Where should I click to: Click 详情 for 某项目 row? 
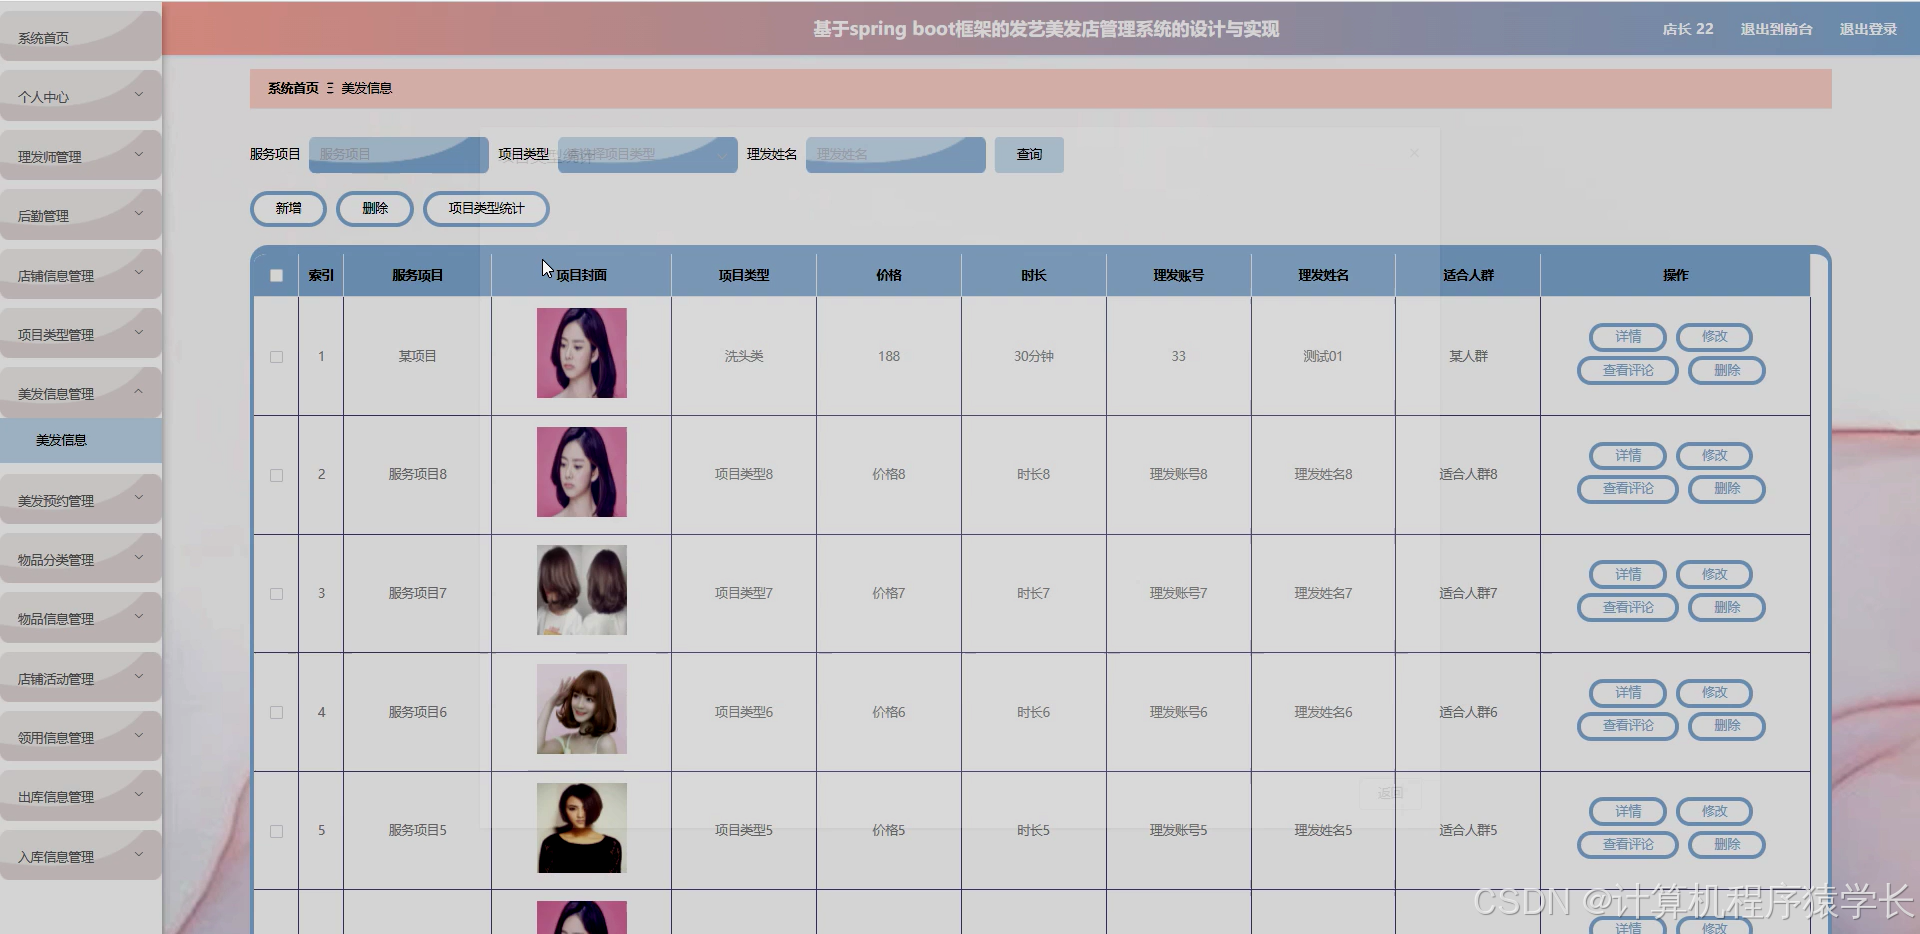coord(1628,337)
